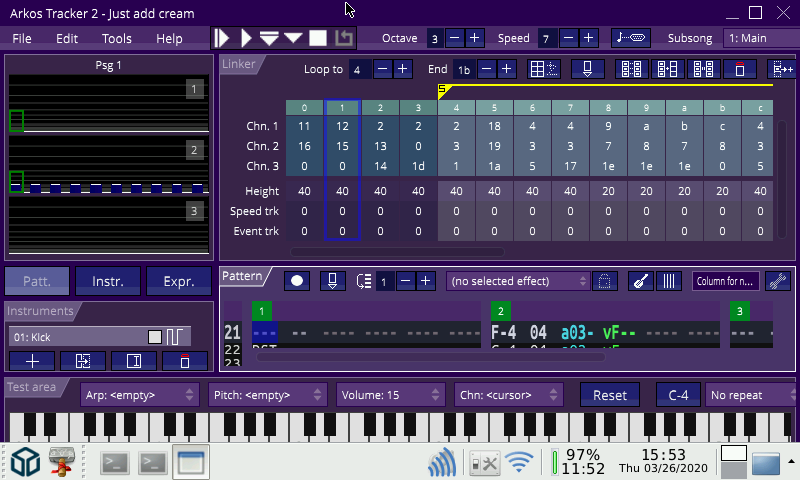Open the '(no selected effect)' combo box
The height and width of the screenshot is (480, 800).
517,281
